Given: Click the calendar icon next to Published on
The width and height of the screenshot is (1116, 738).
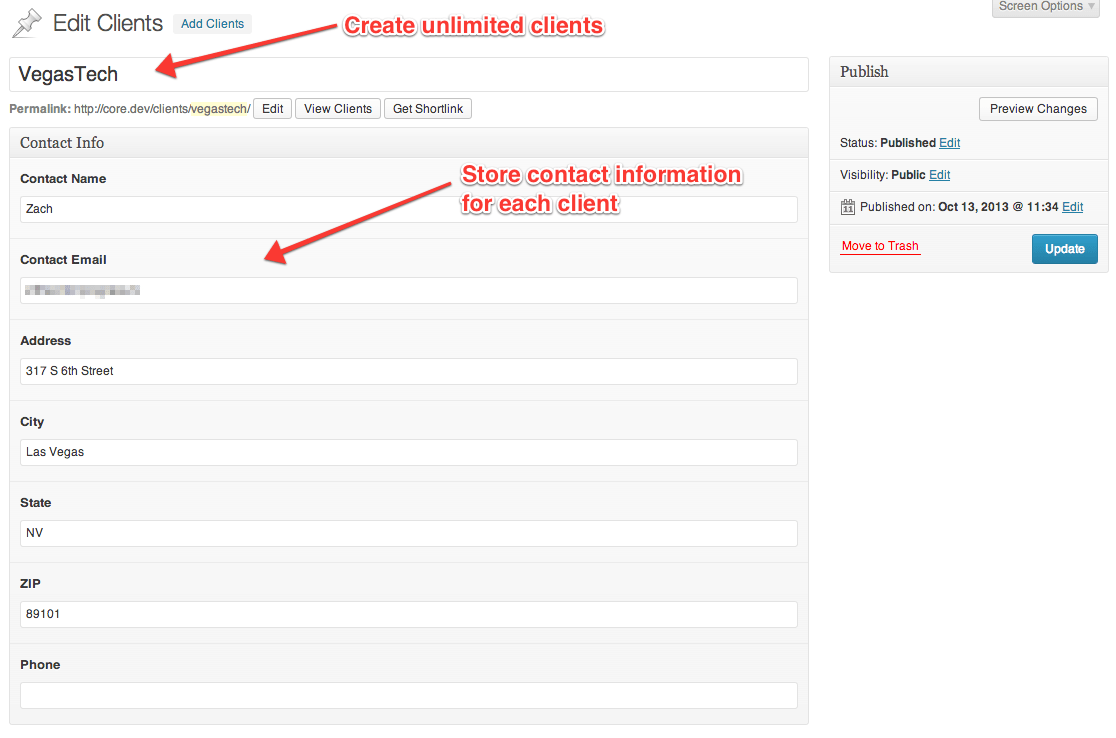Looking at the screenshot, I should click(x=847, y=207).
